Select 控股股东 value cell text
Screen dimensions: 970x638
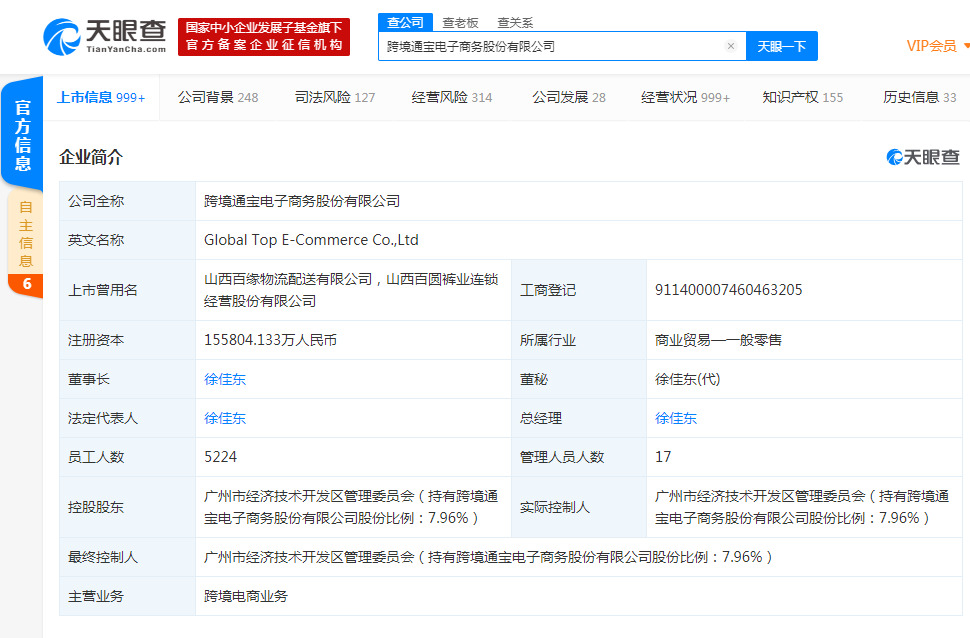tap(351, 507)
